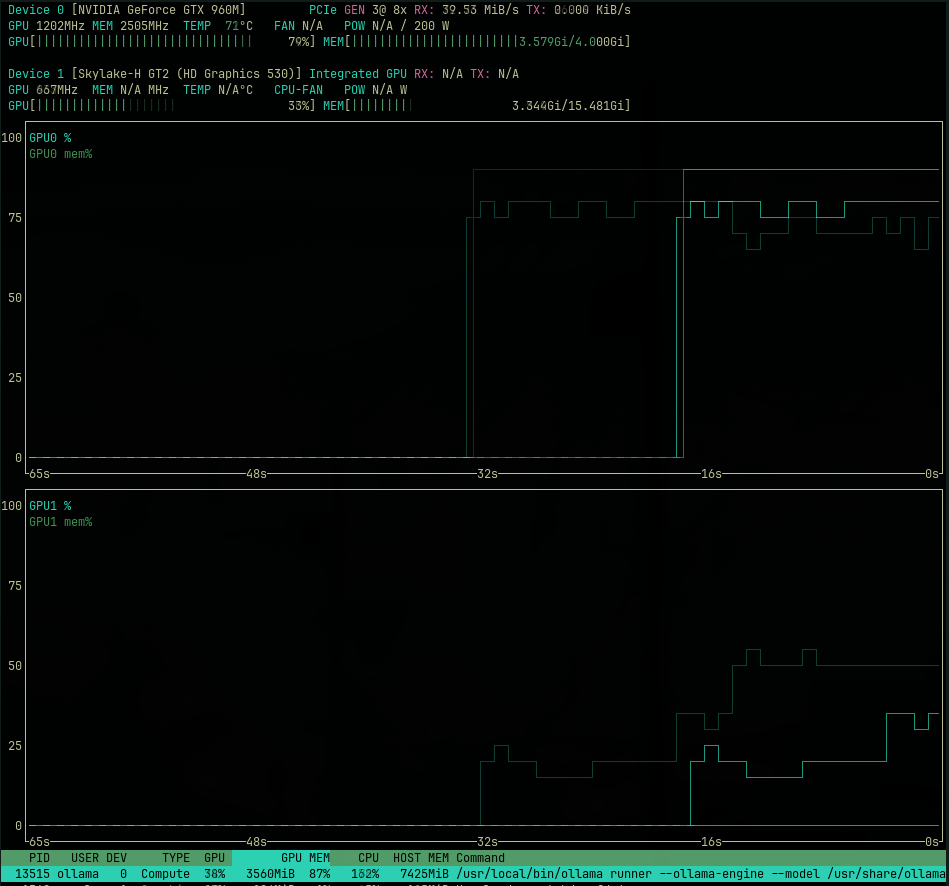Click the Command column header
Screen dimensions: 949x886
[x=480, y=858]
